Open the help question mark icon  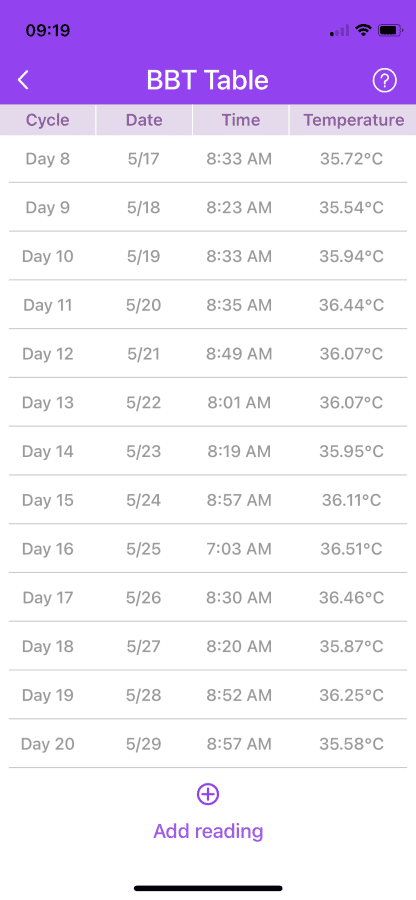[384, 81]
